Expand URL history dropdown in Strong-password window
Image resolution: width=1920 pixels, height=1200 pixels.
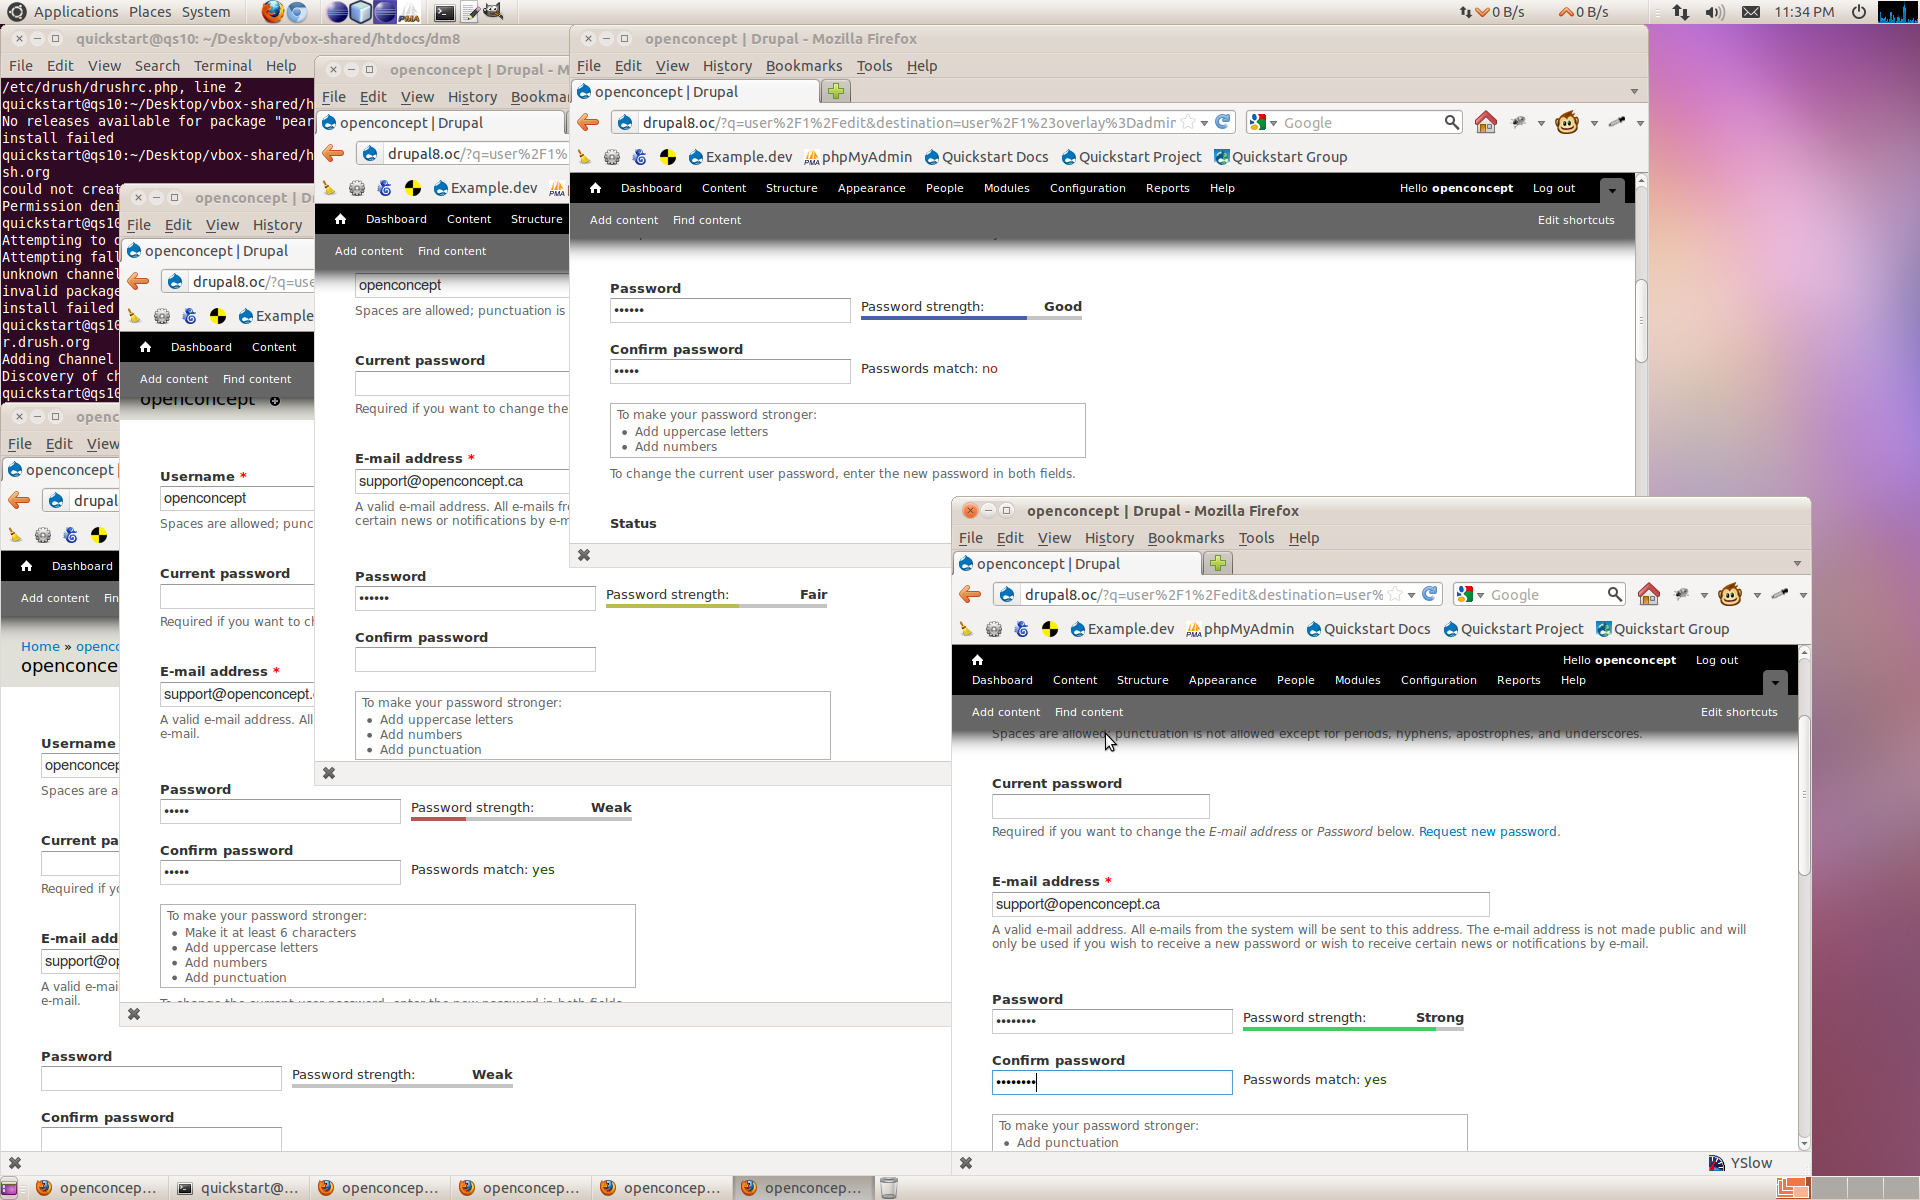coord(1411,595)
